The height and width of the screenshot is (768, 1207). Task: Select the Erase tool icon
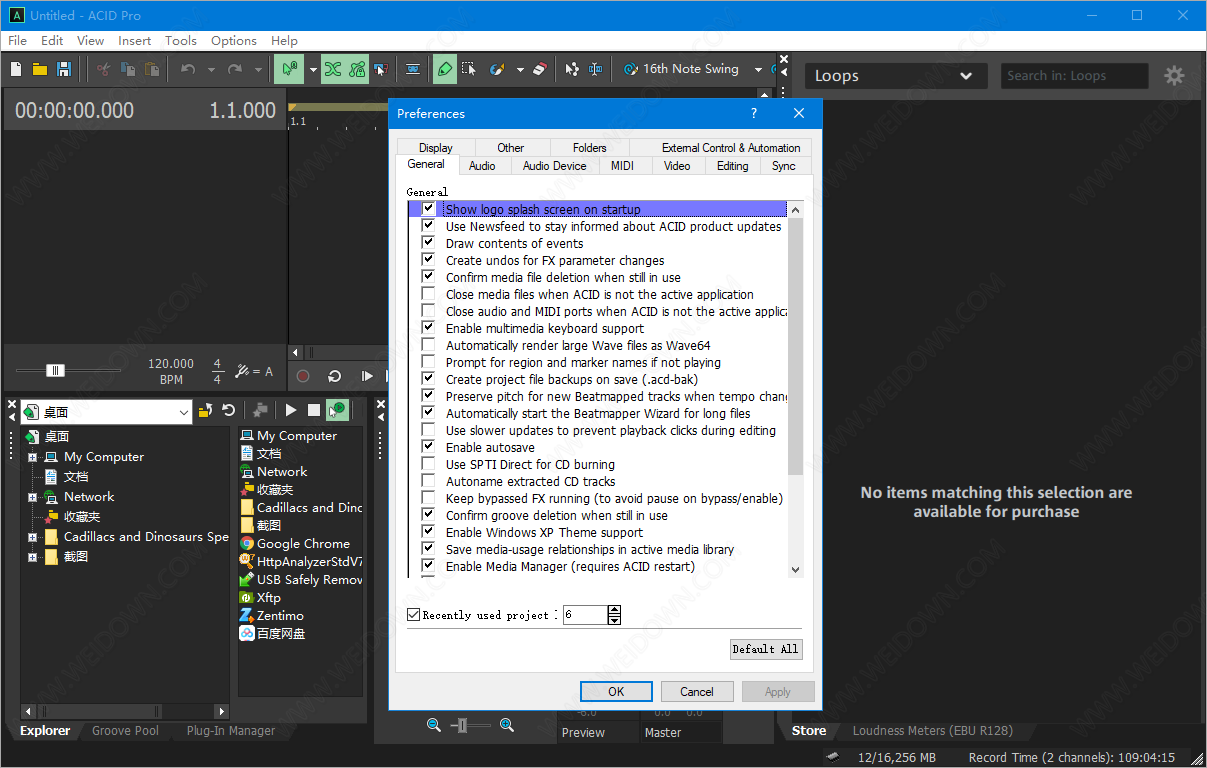pyautogui.click(x=540, y=69)
